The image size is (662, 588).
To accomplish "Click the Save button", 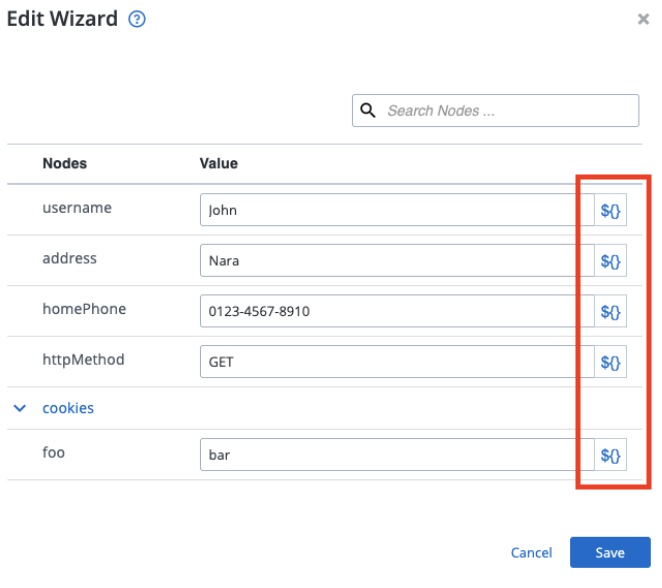I will (610, 552).
